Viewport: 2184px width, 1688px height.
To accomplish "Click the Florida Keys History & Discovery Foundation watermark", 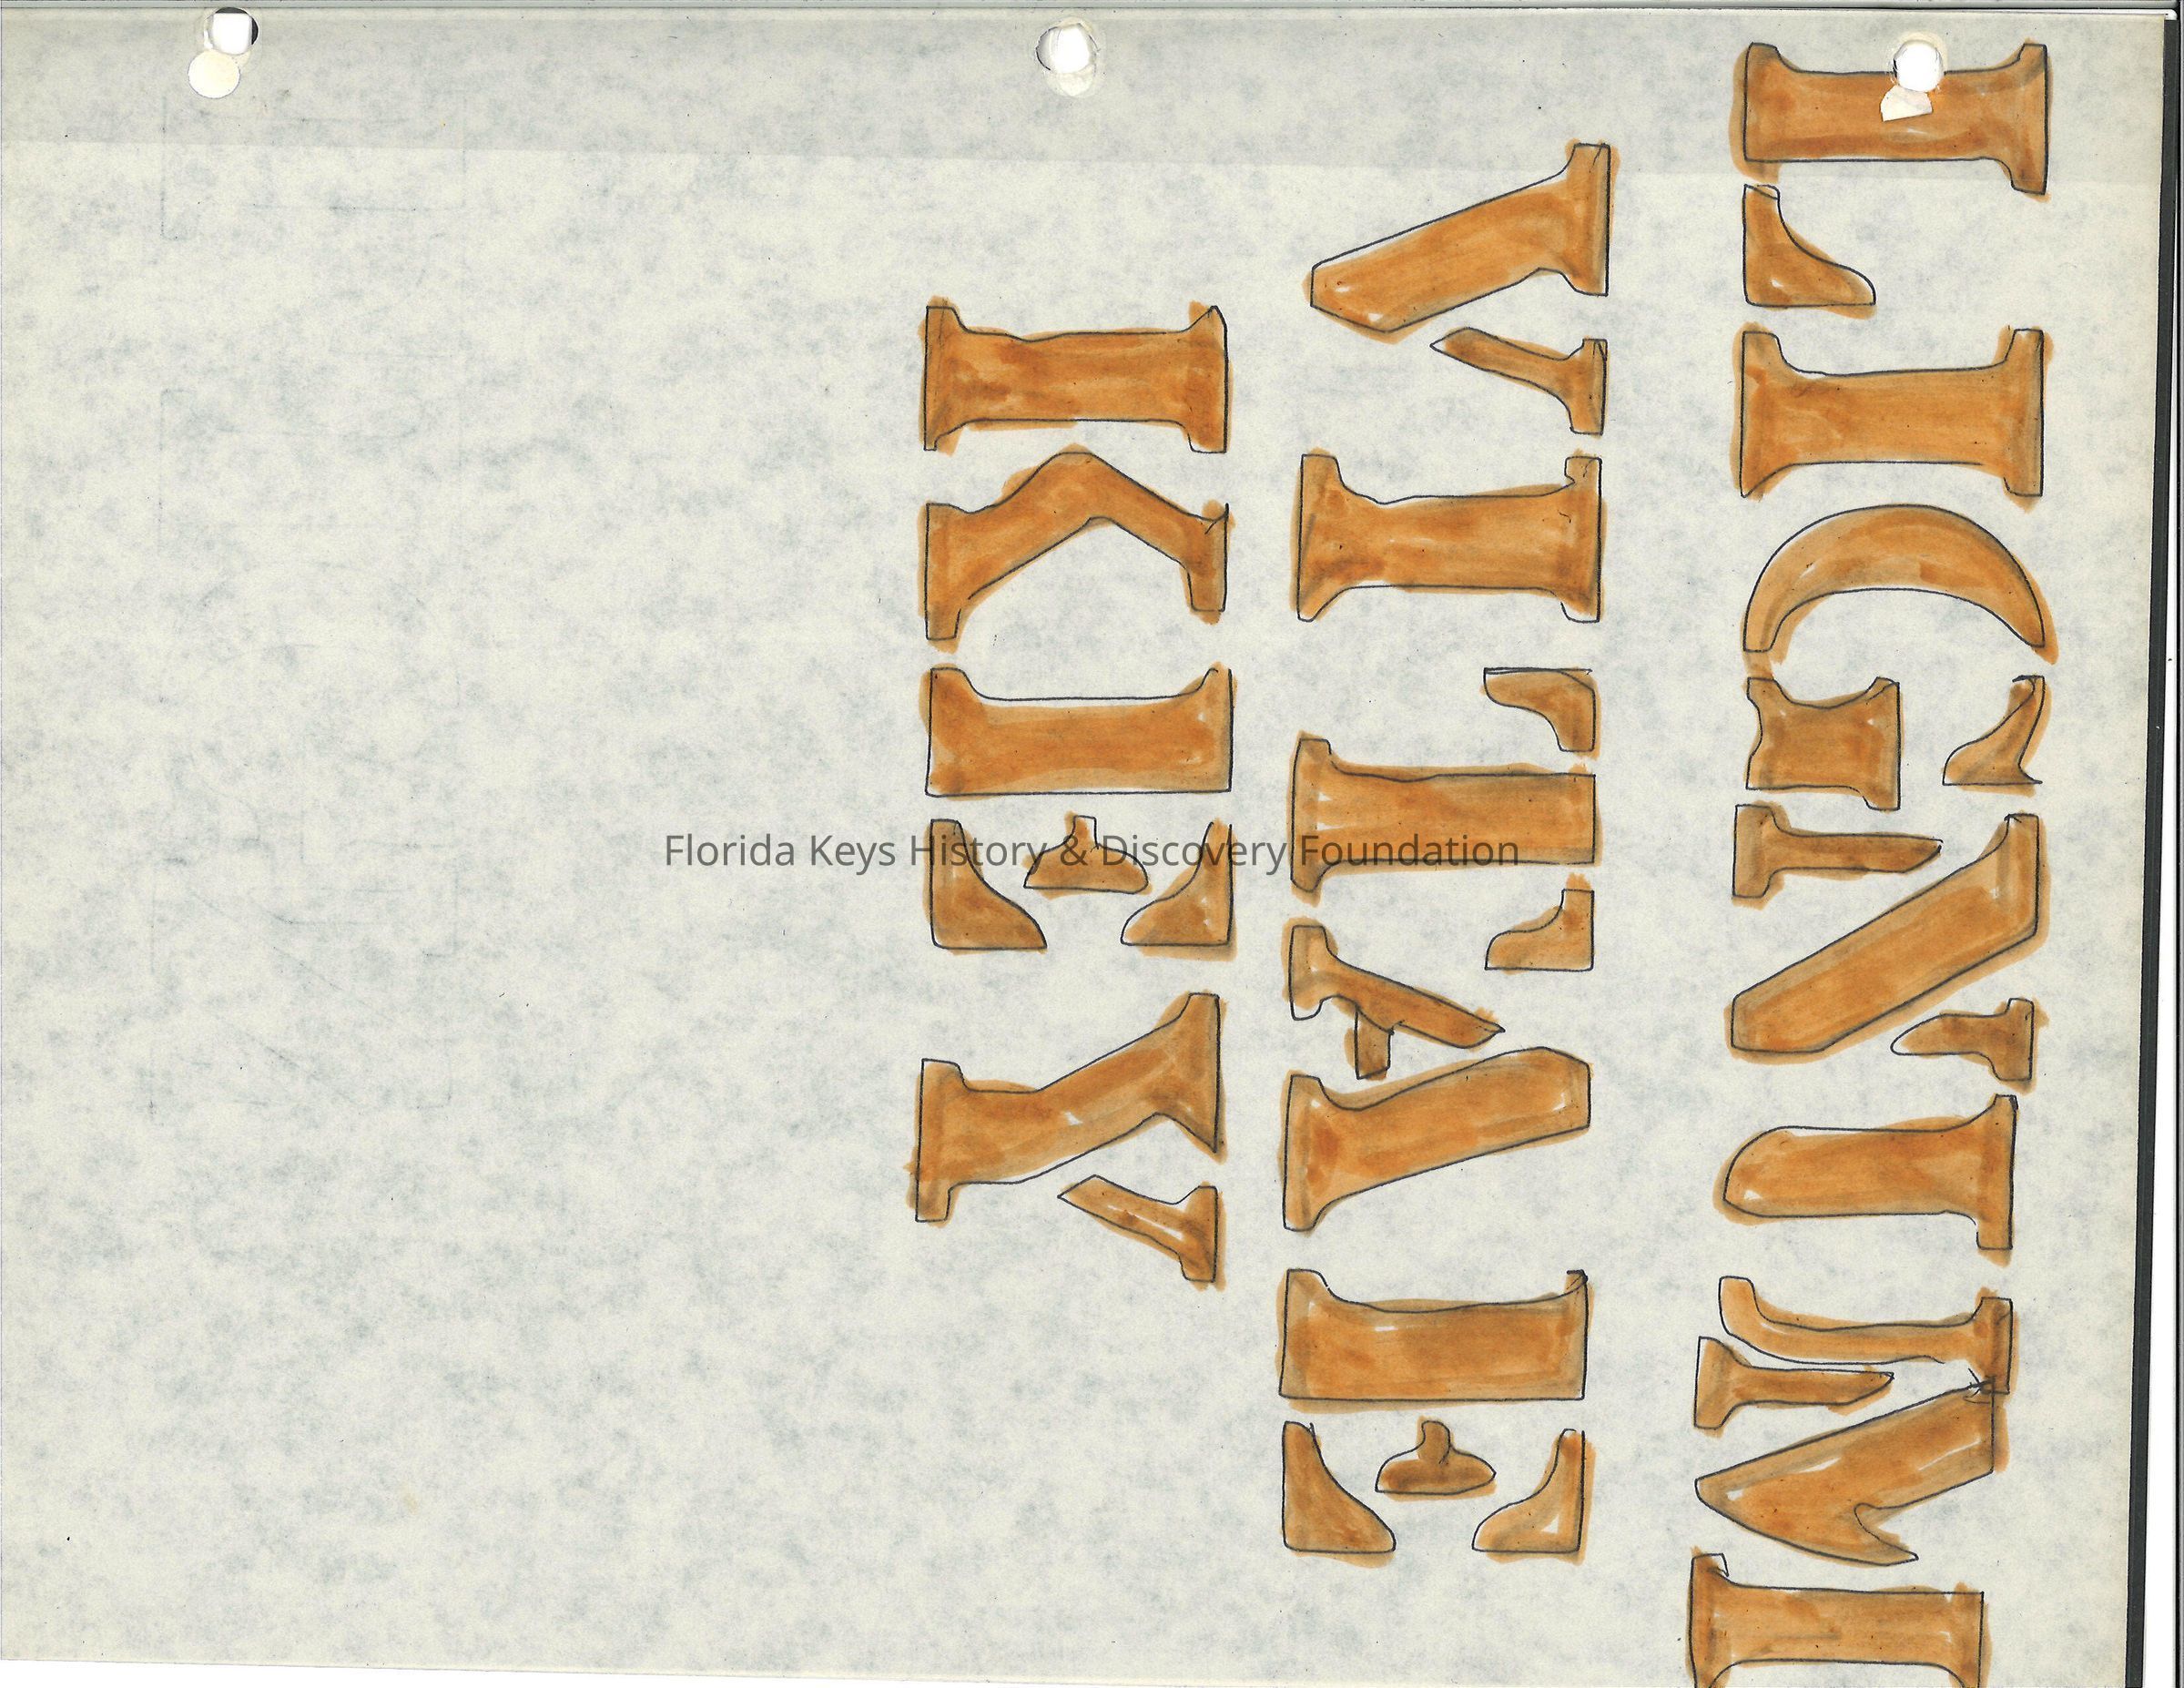I will point(1091,851).
